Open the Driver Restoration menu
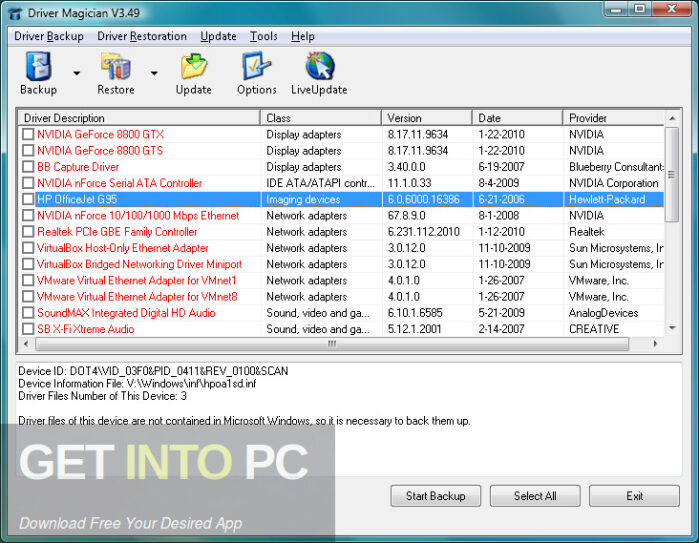Viewport: 699px width, 543px height. [x=142, y=36]
